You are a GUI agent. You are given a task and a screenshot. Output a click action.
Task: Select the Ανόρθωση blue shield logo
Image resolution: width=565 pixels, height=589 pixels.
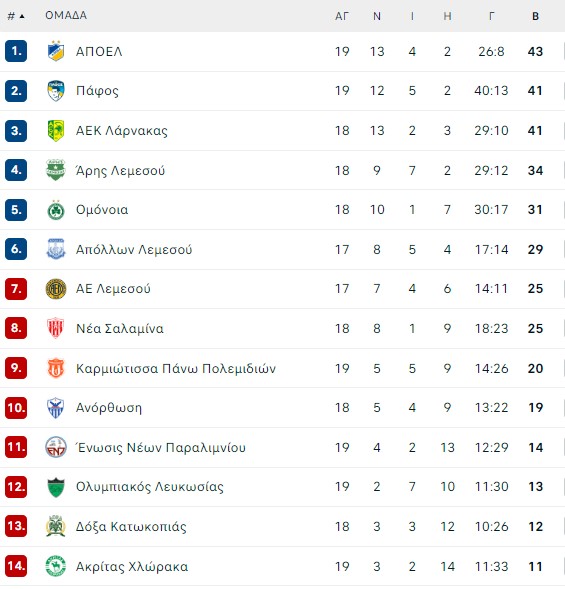[x=56, y=408]
